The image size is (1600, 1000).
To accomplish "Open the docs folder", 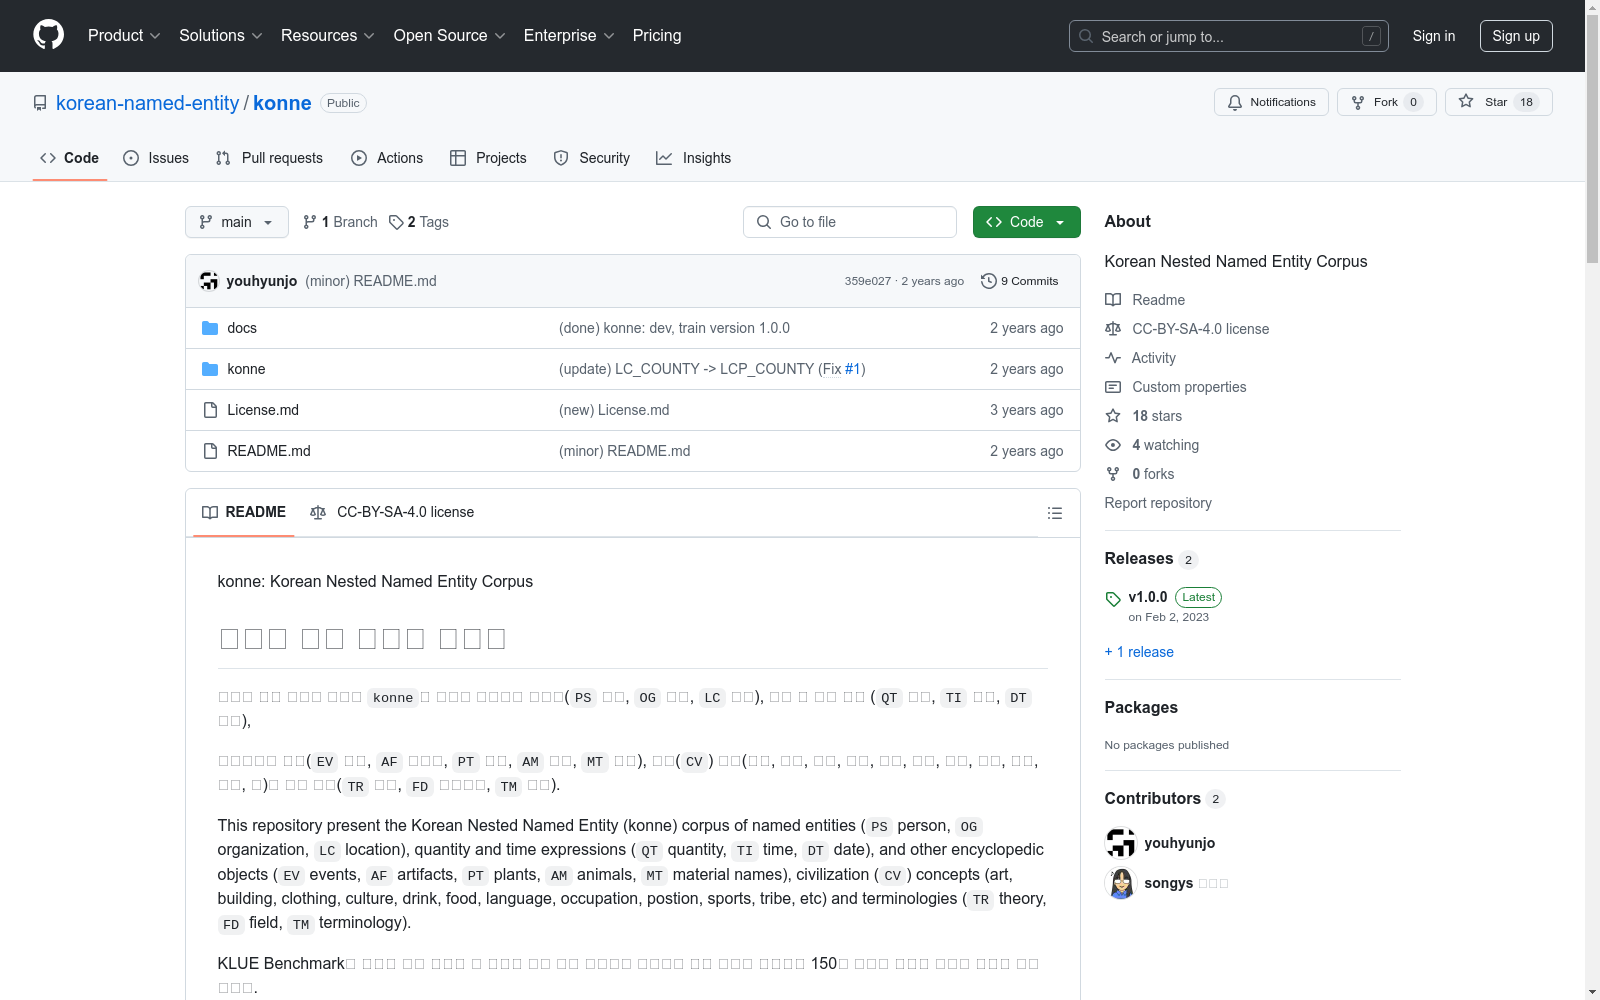I will [242, 328].
